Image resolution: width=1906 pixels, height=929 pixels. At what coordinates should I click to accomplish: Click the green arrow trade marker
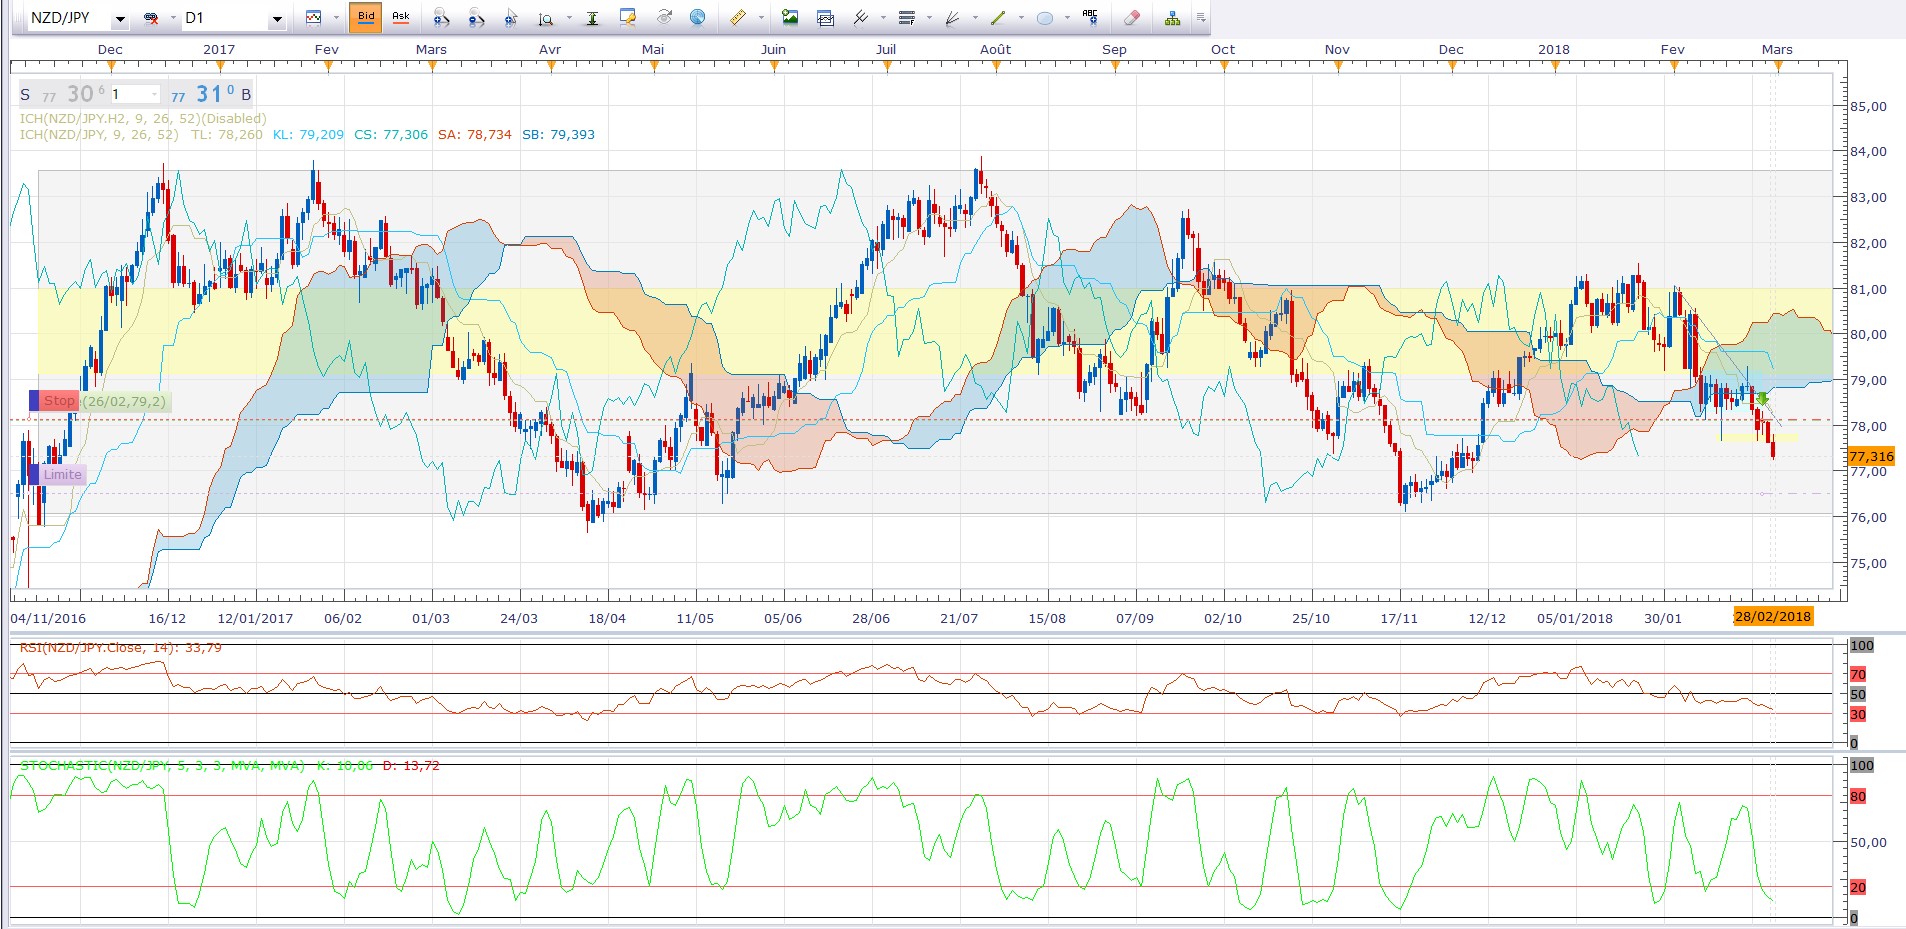pos(1762,399)
